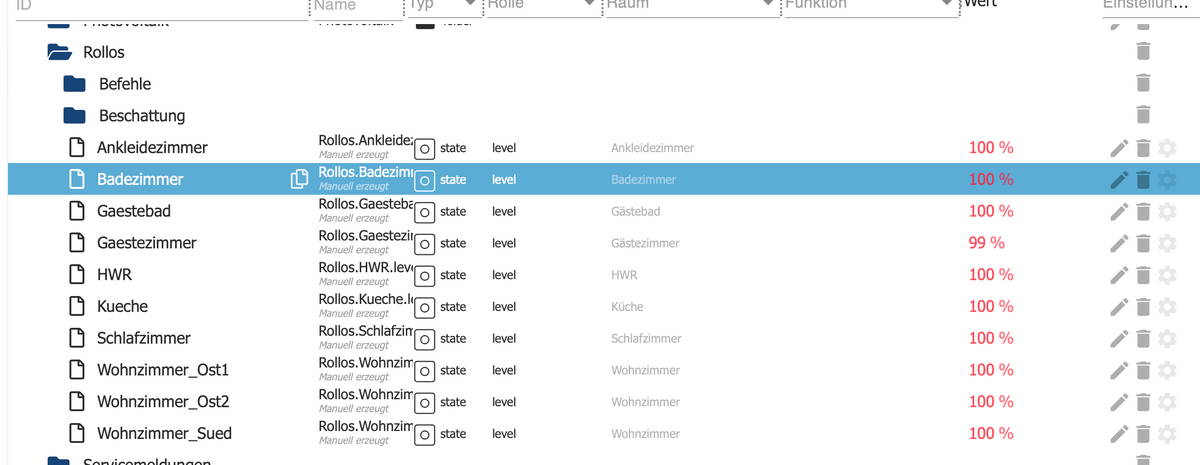Open gear settings for Wohnzimmer_Sued row

pos(1166,433)
